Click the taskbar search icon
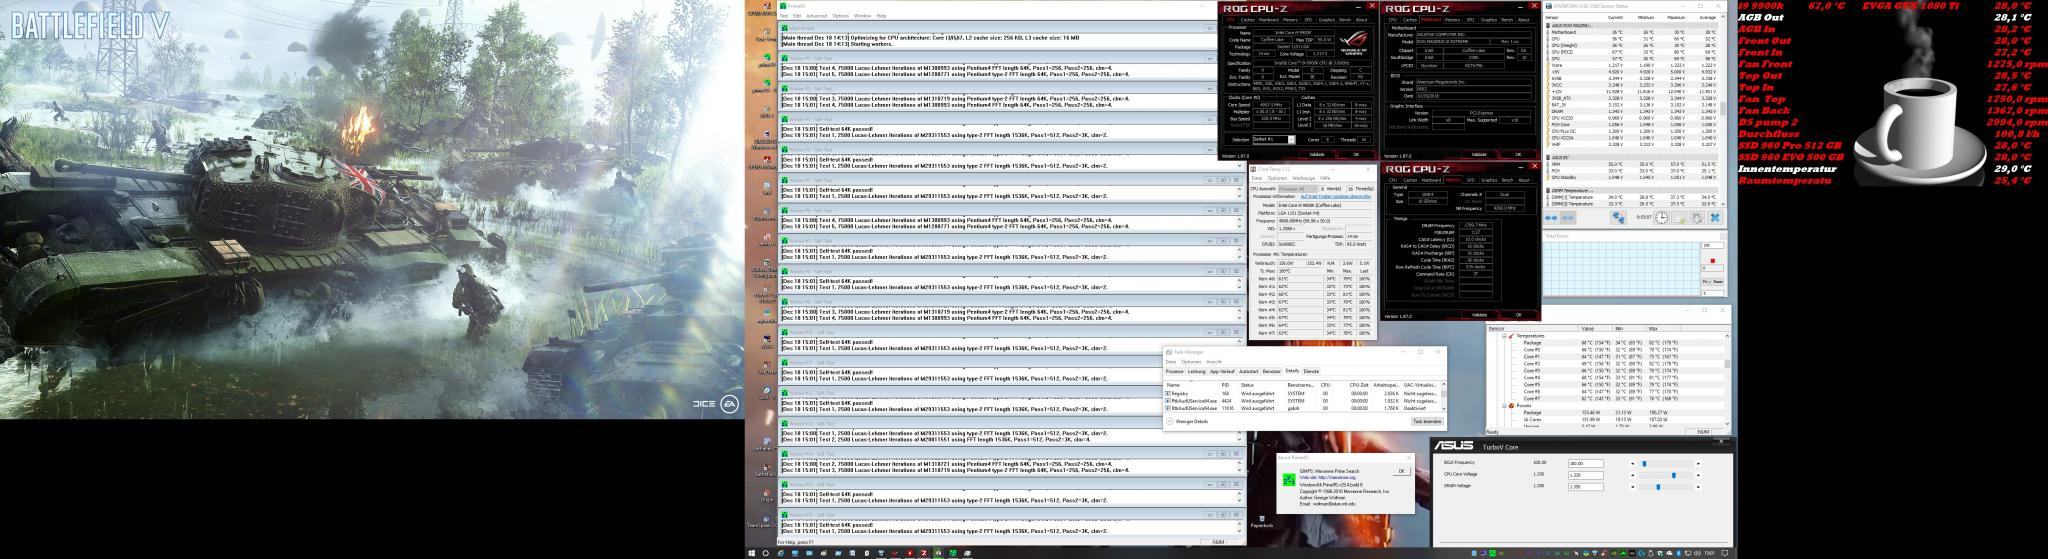Image resolution: width=2048 pixels, height=559 pixels. point(766,553)
